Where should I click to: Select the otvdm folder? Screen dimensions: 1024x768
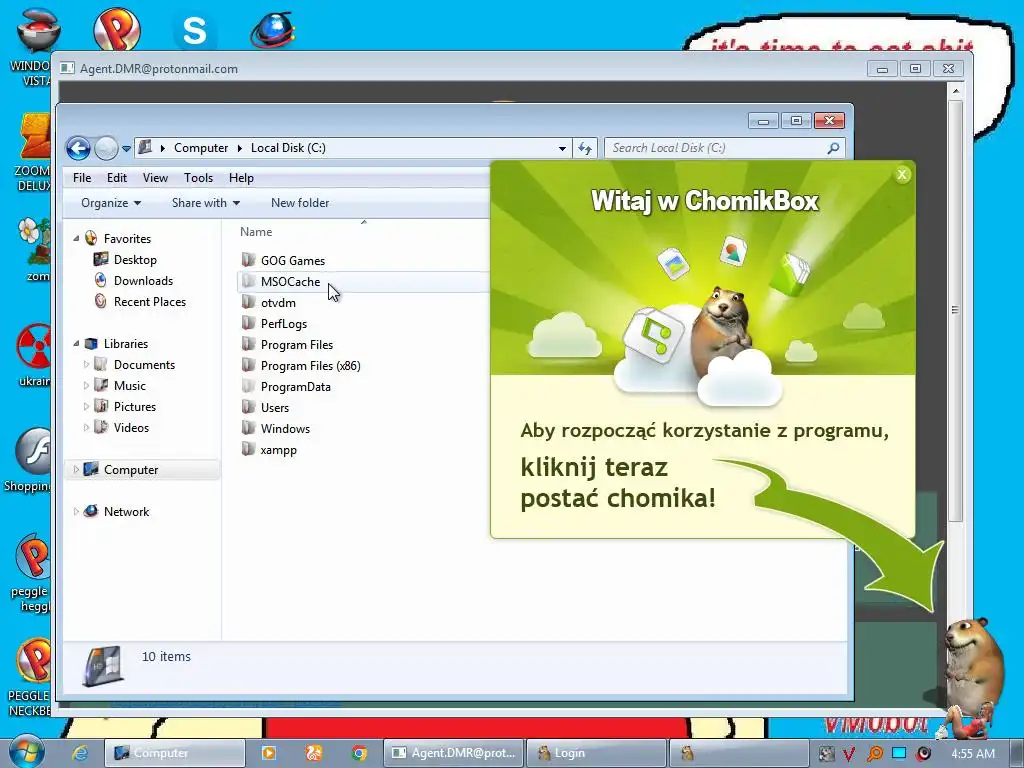(x=278, y=302)
